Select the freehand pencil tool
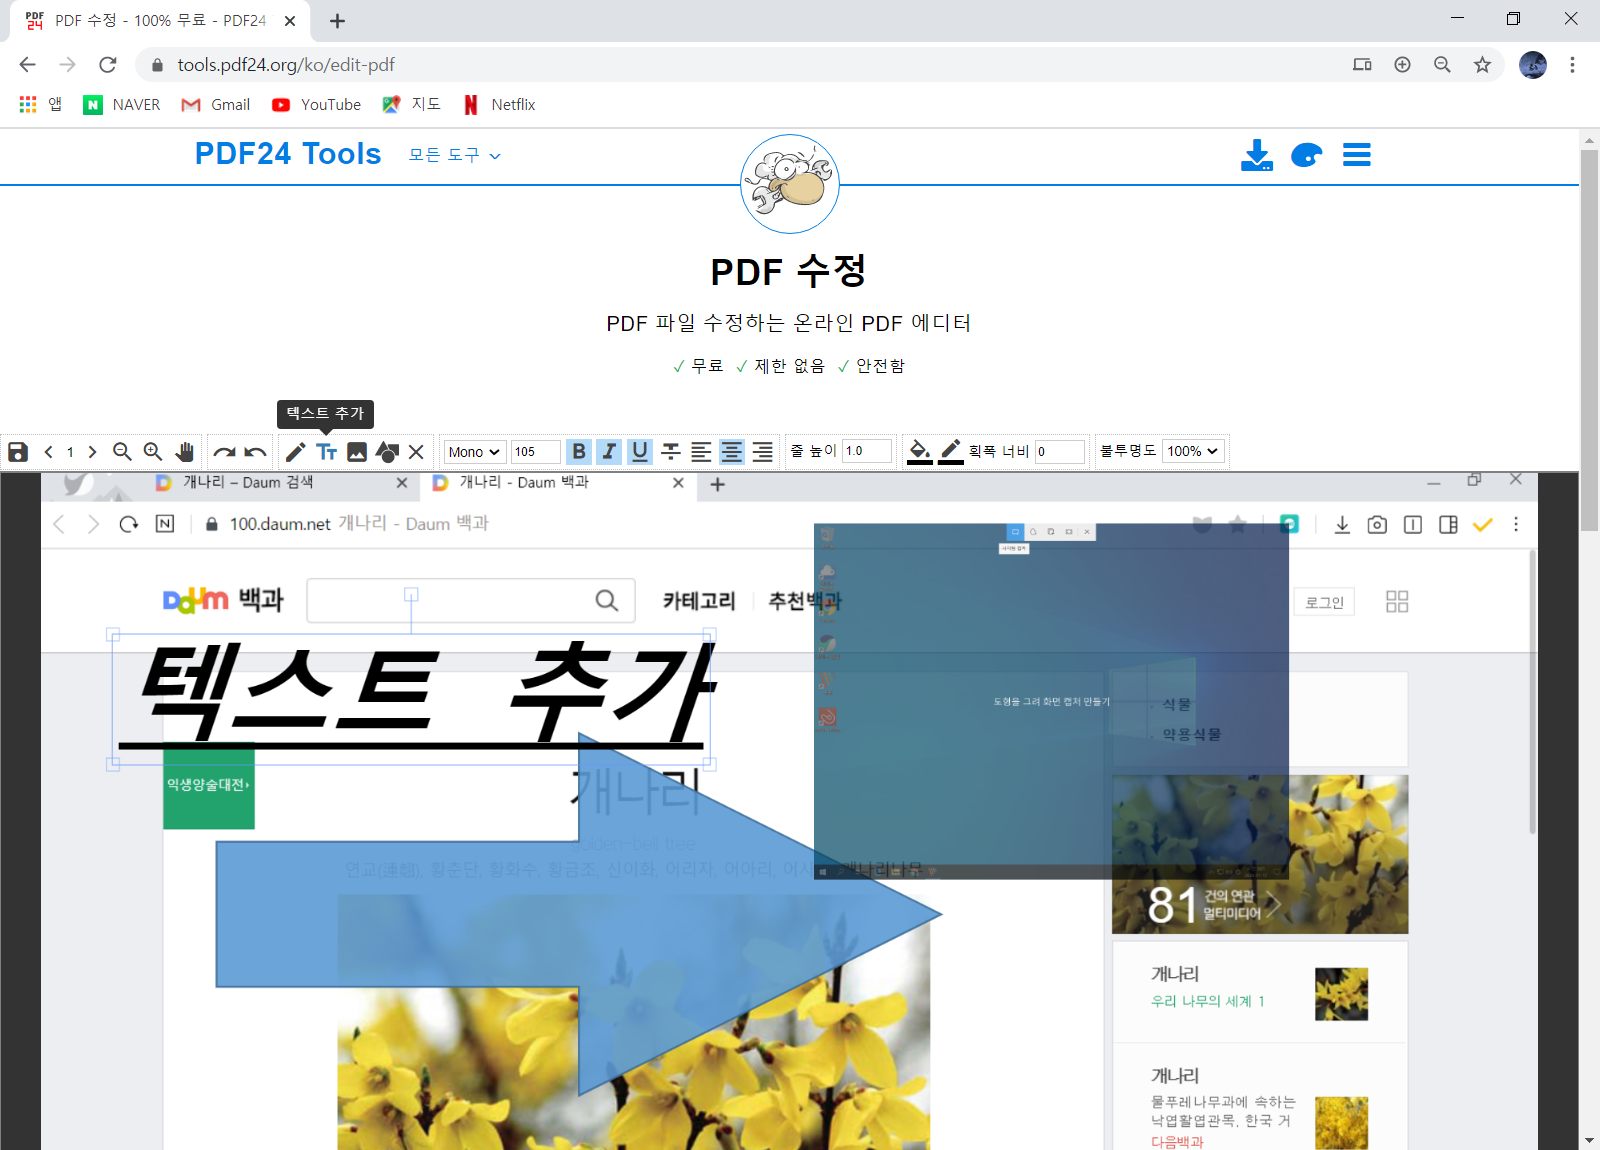 click(295, 452)
